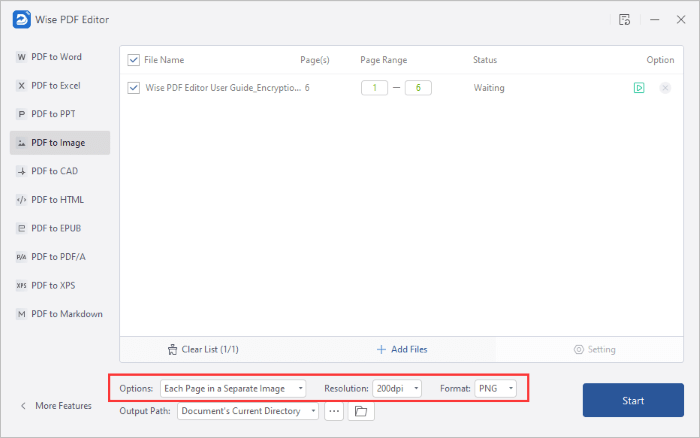This screenshot has height=438, width=700.
Task: Select PDF to Image mode
Action: (60, 143)
